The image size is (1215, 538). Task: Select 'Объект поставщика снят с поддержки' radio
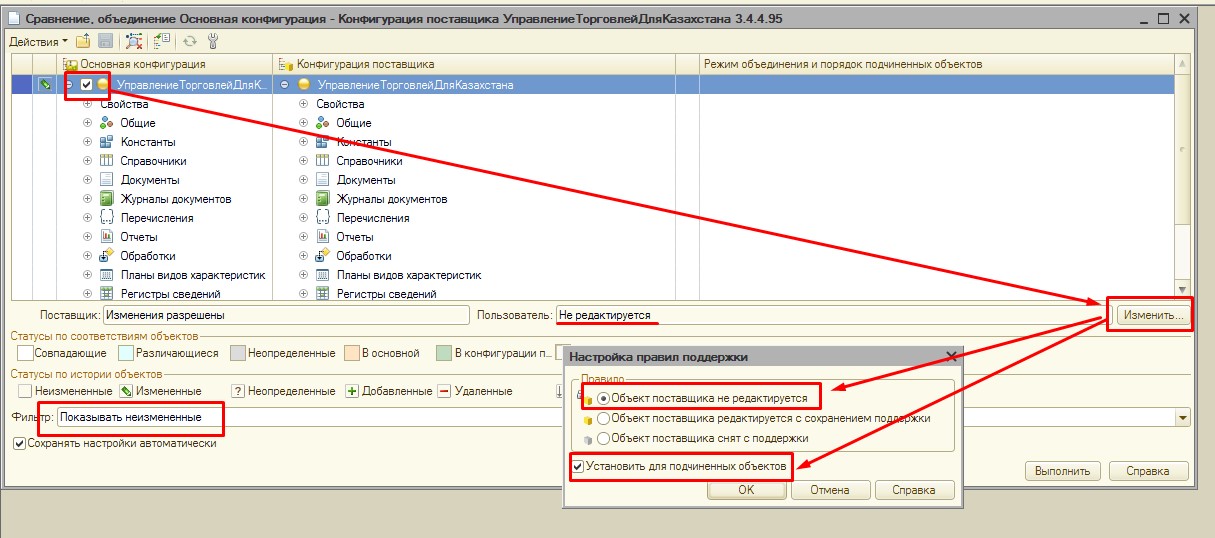(x=602, y=438)
